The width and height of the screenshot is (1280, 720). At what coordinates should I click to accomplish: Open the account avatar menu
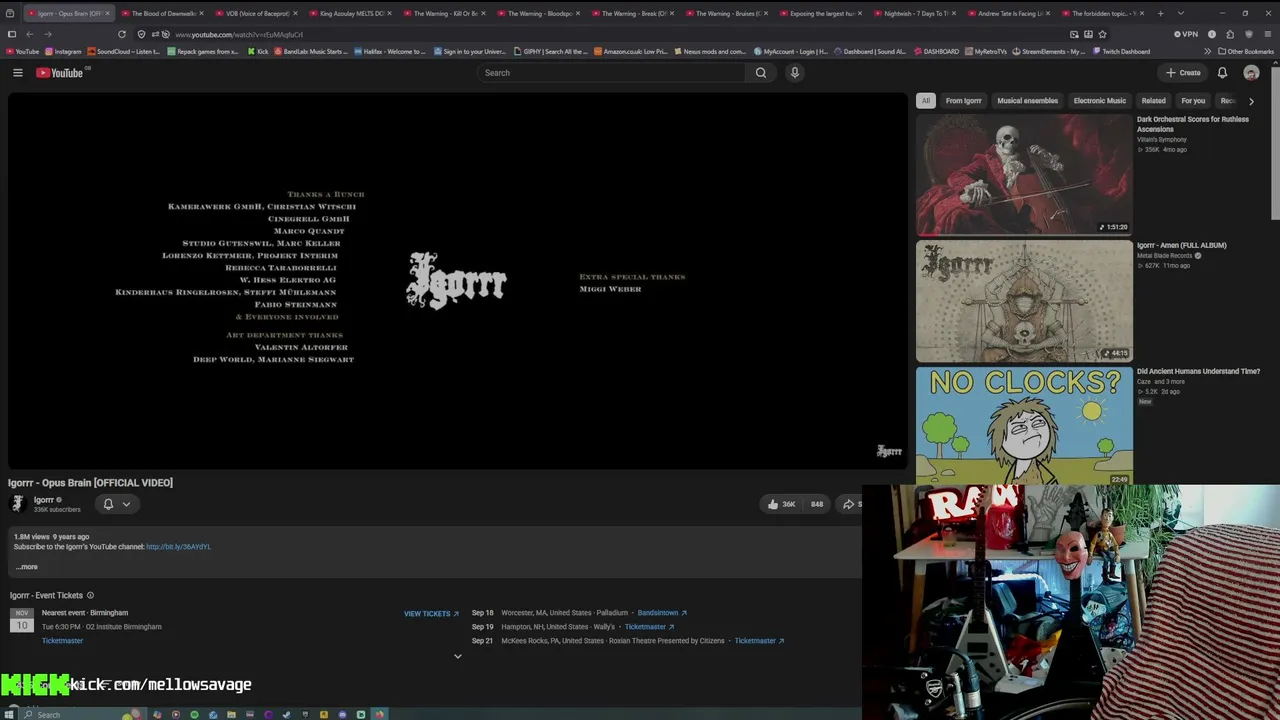tap(1251, 72)
